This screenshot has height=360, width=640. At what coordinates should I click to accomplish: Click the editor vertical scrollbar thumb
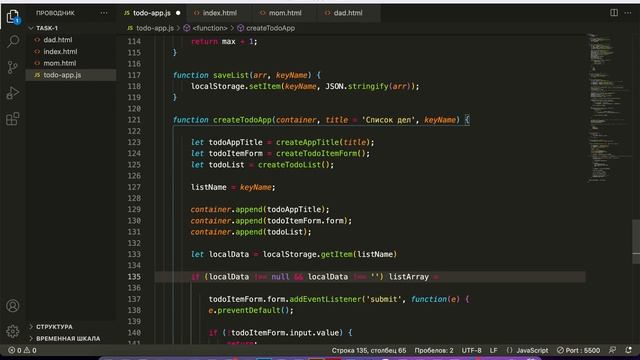point(636,242)
